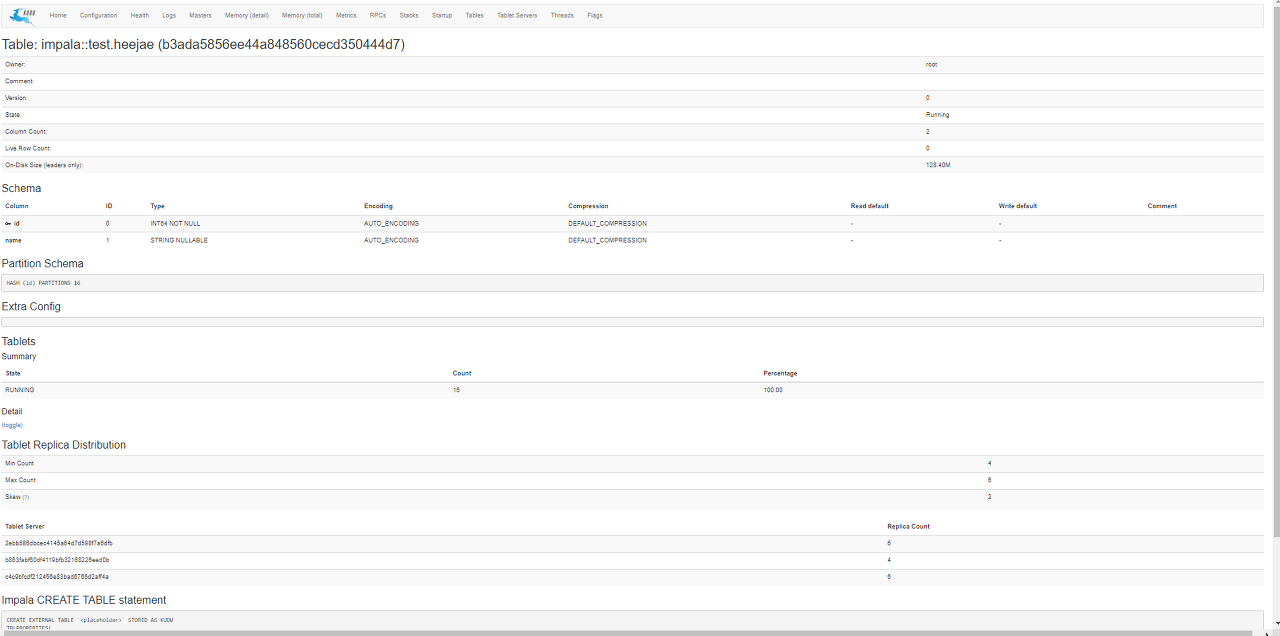Image resolution: width=1280 pixels, height=636 pixels.
Task: View the Threads page
Action: (562, 15)
